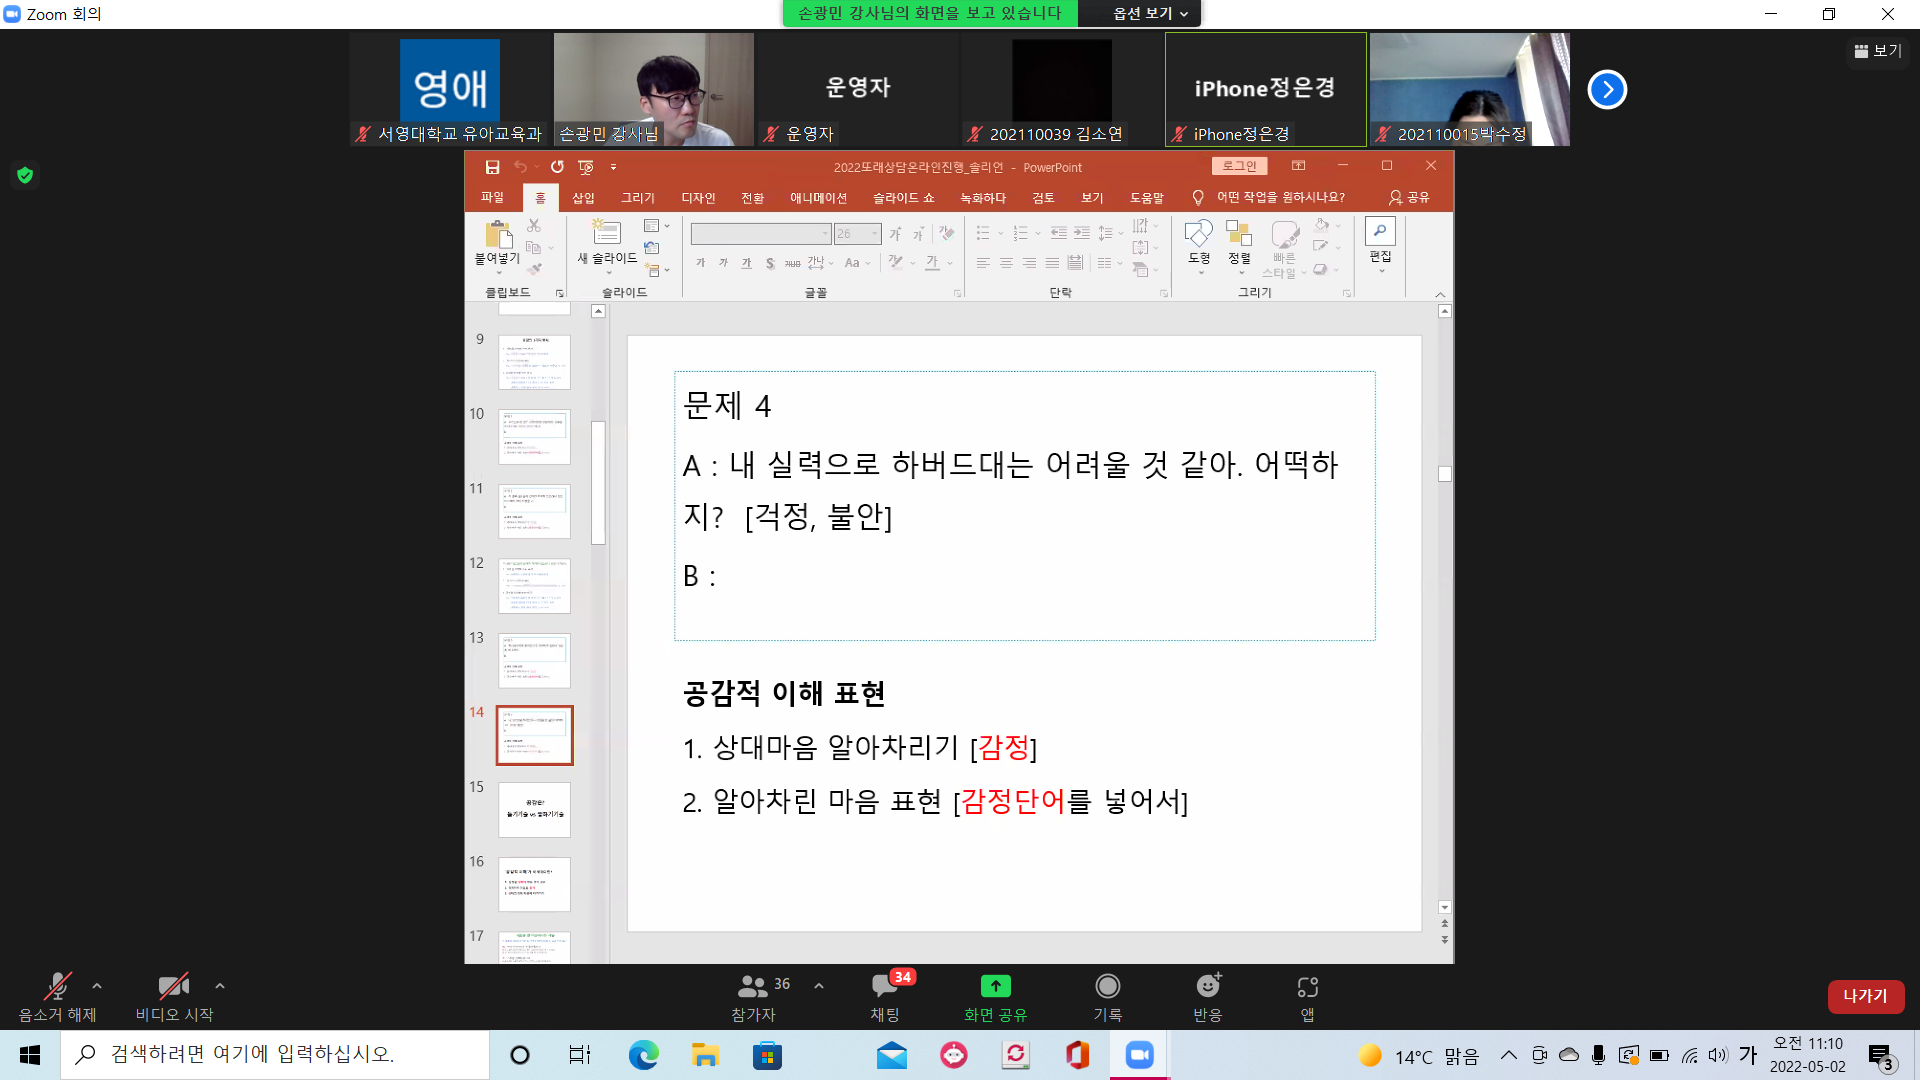Click the green encryption shield icon
The width and height of the screenshot is (1920, 1080).
pos(25,176)
